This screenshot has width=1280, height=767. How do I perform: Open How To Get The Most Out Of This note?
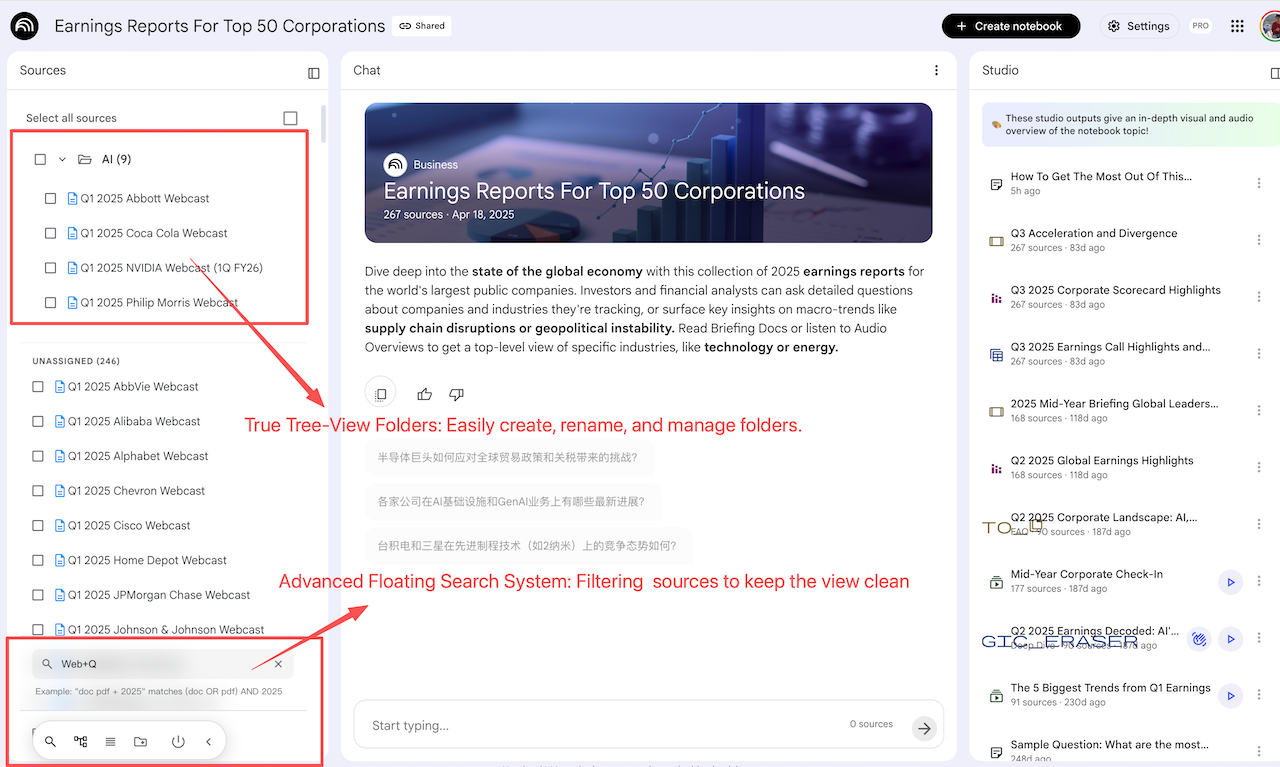point(1101,176)
